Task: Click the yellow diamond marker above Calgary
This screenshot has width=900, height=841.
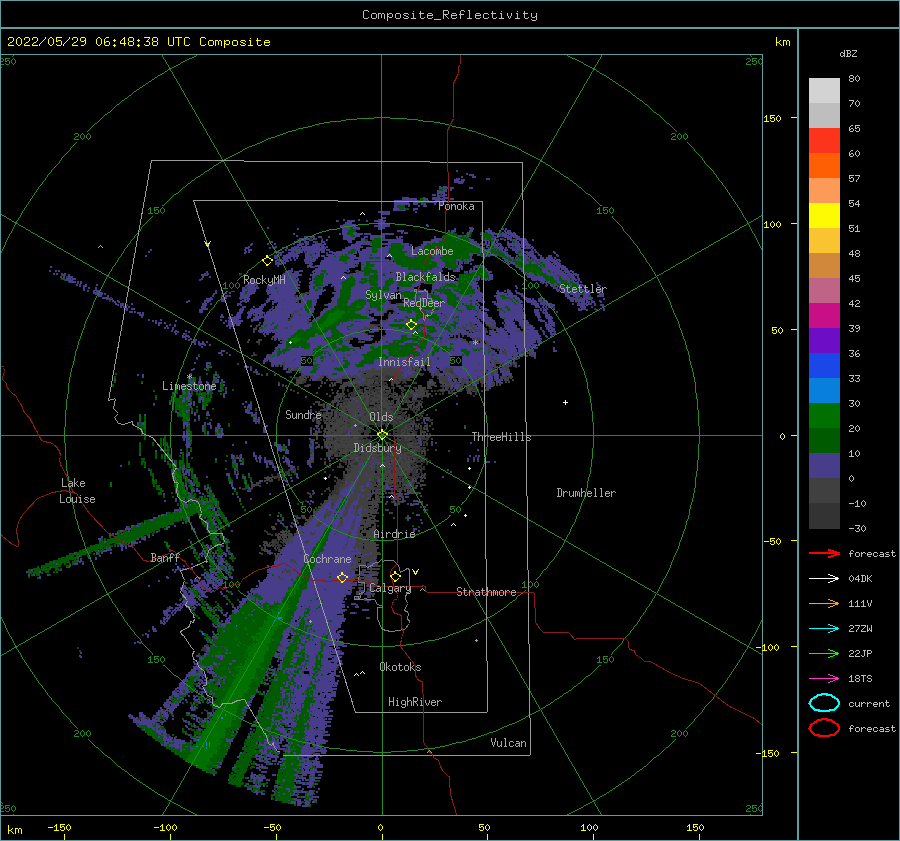Action: (x=395, y=576)
